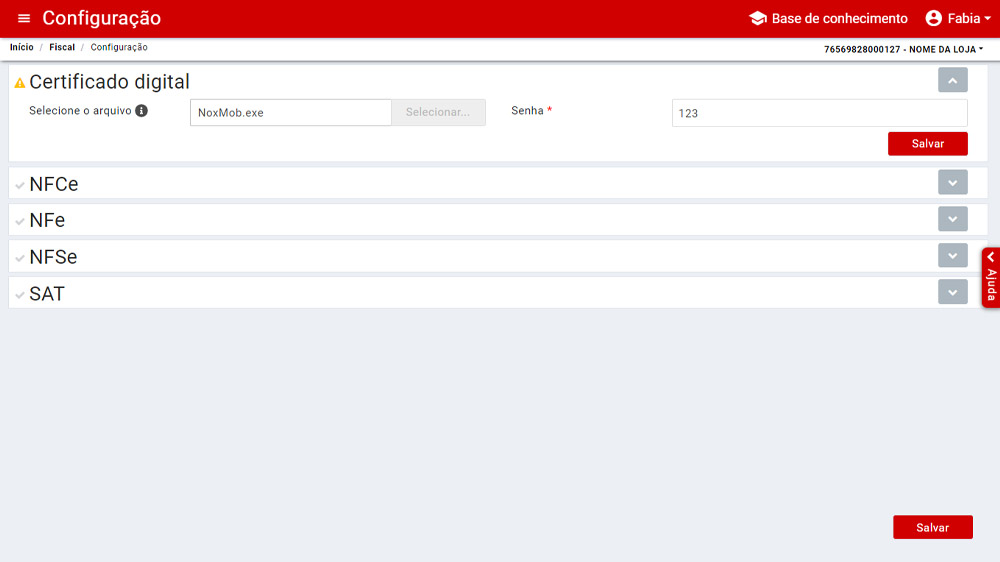Click the checkmark icon beside SAT
The image size is (1000, 562).
pyautogui.click(x=20, y=295)
